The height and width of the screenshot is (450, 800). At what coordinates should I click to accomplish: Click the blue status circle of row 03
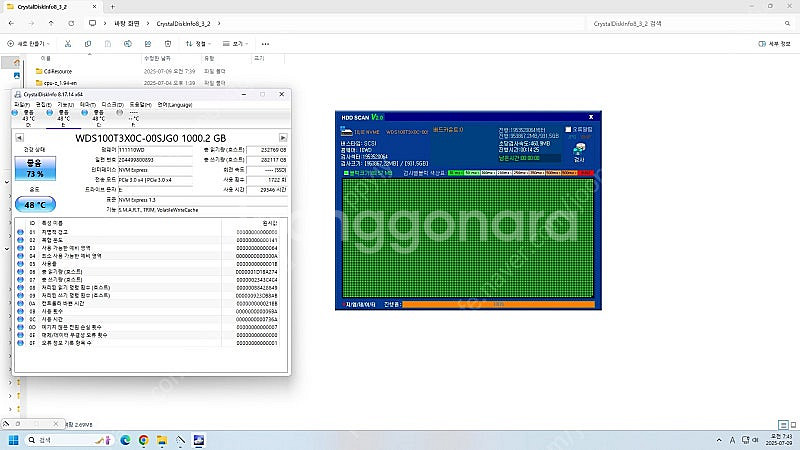click(x=20, y=248)
